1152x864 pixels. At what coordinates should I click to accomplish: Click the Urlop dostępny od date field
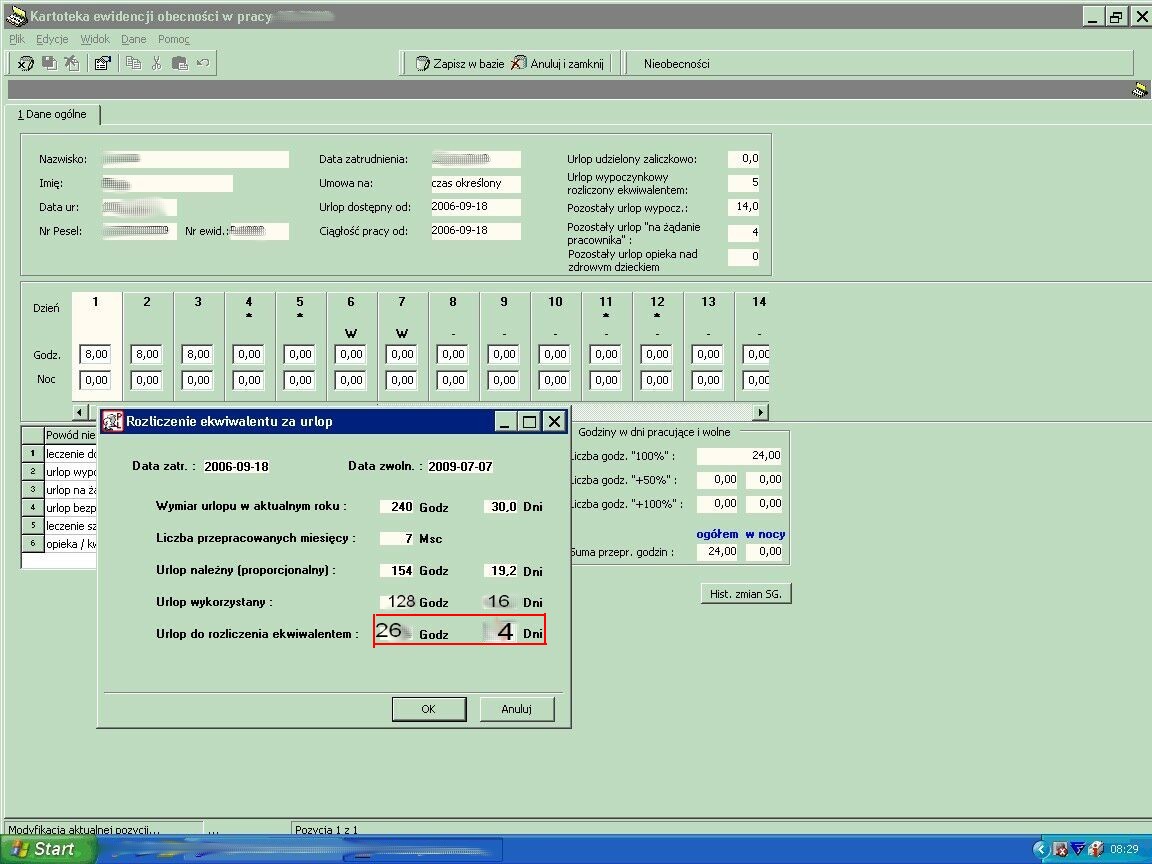[475, 206]
